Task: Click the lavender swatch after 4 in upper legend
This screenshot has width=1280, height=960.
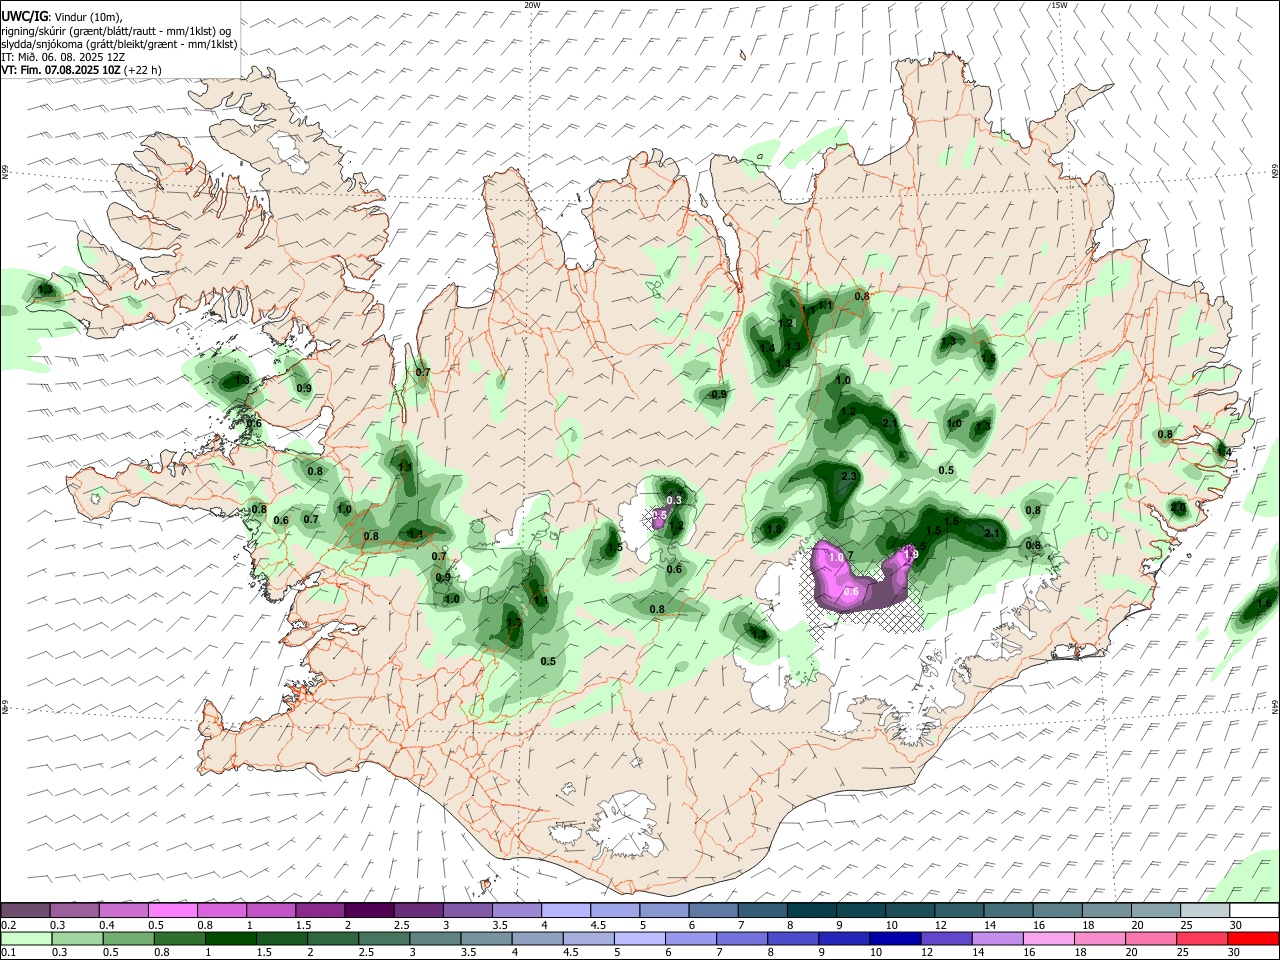Action: (x=566, y=911)
